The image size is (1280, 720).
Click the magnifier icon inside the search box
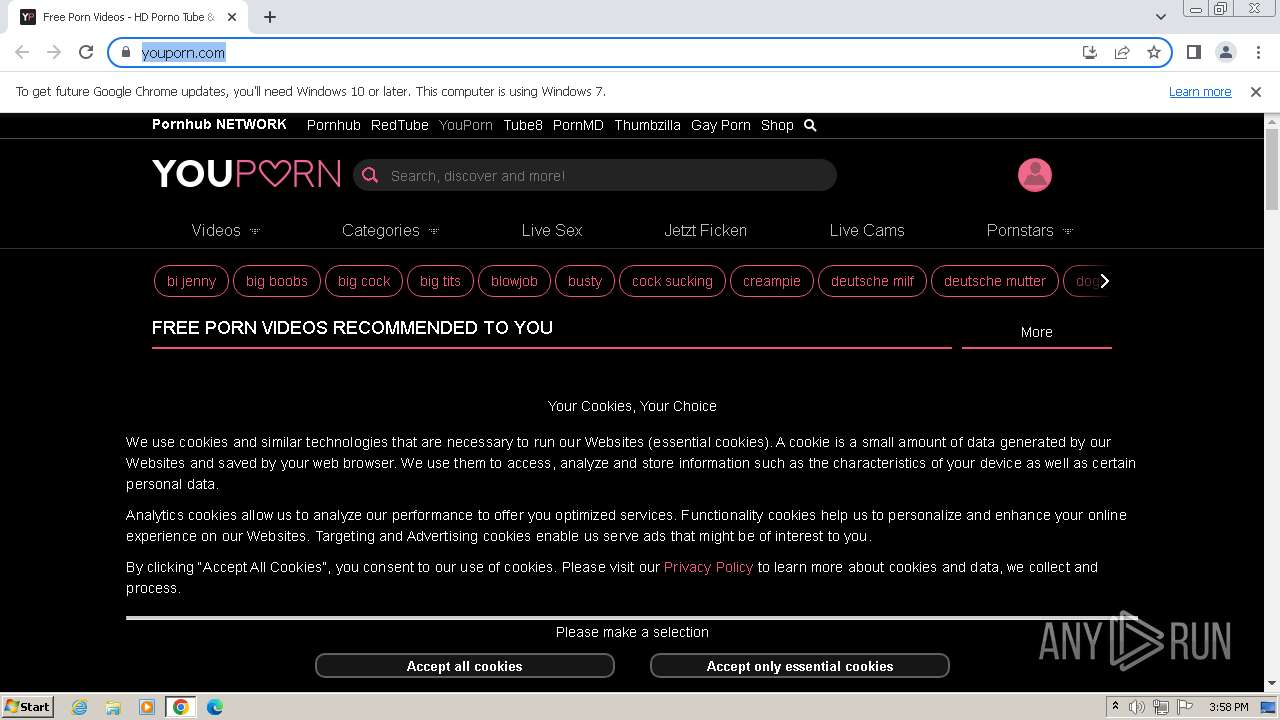(x=370, y=175)
